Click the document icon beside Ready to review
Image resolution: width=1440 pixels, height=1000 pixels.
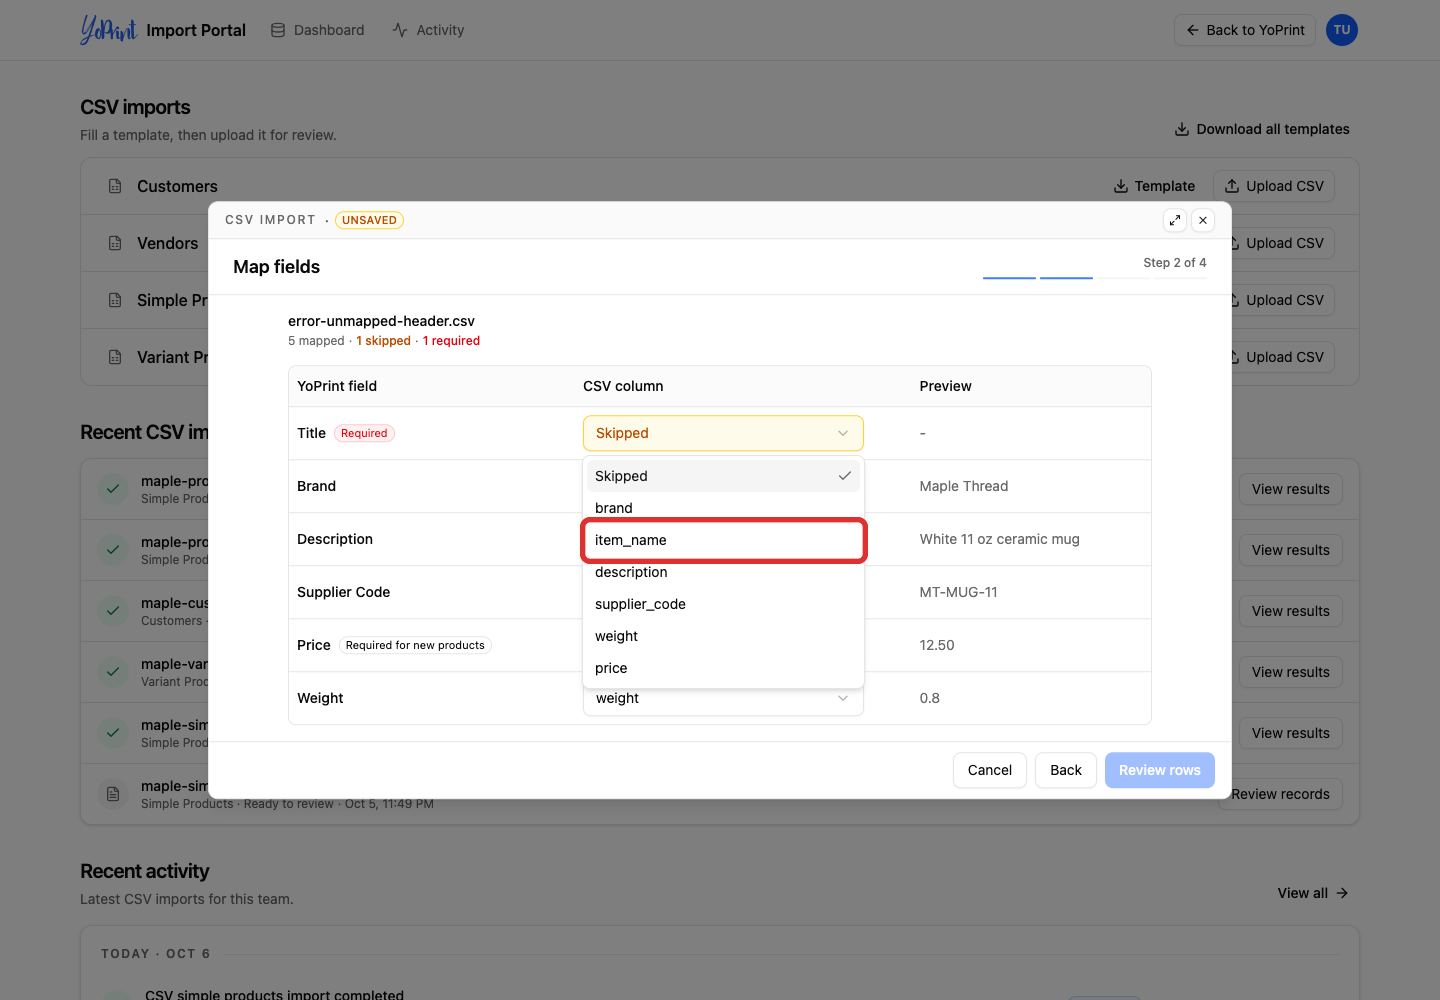(x=113, y=794)
